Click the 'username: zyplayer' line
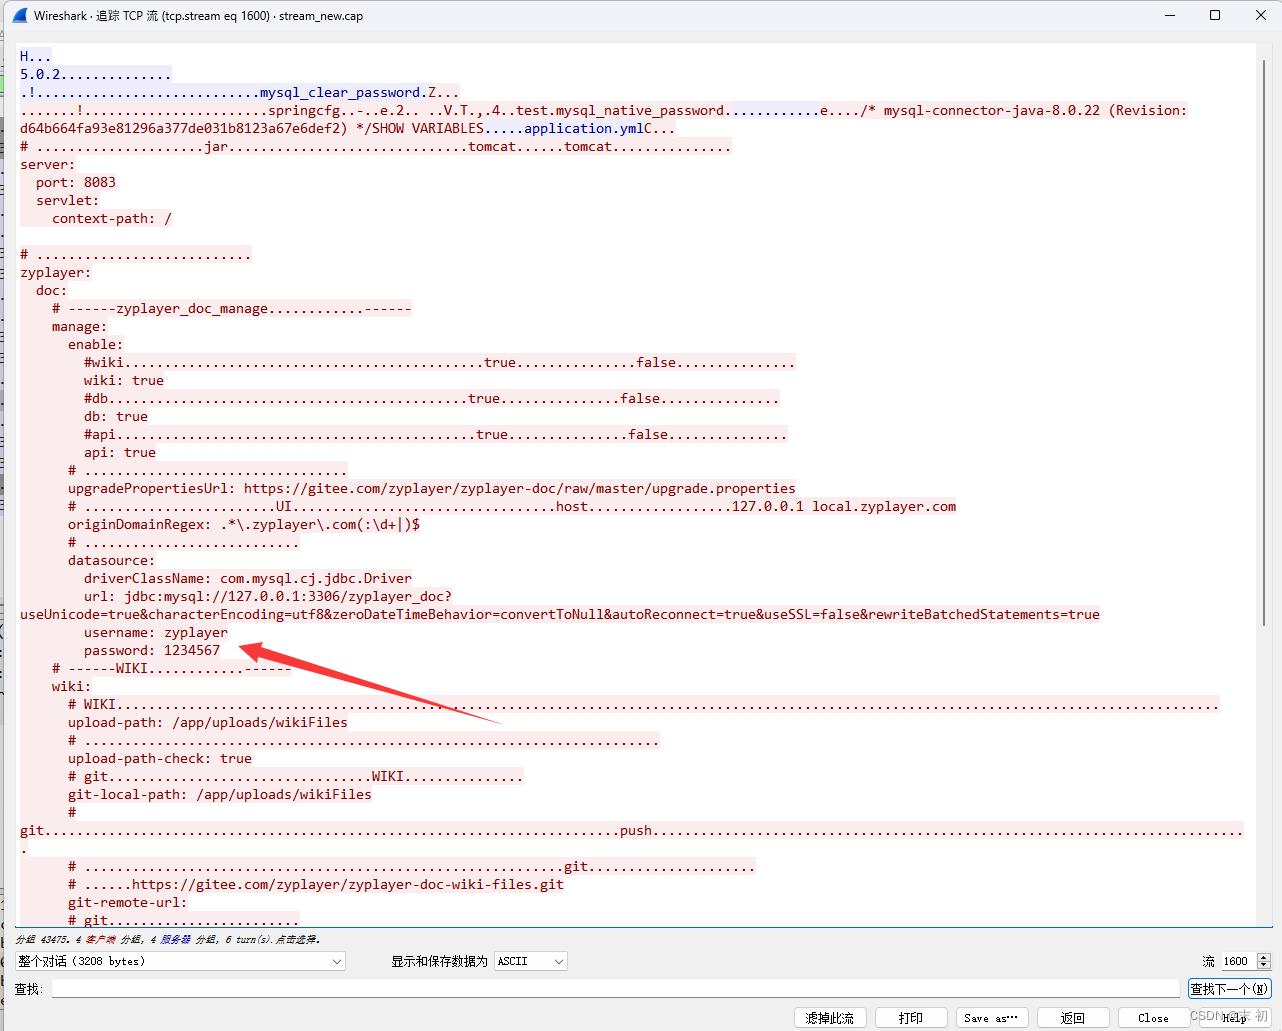1282x1031 pixels. click(x=156, y=632)
